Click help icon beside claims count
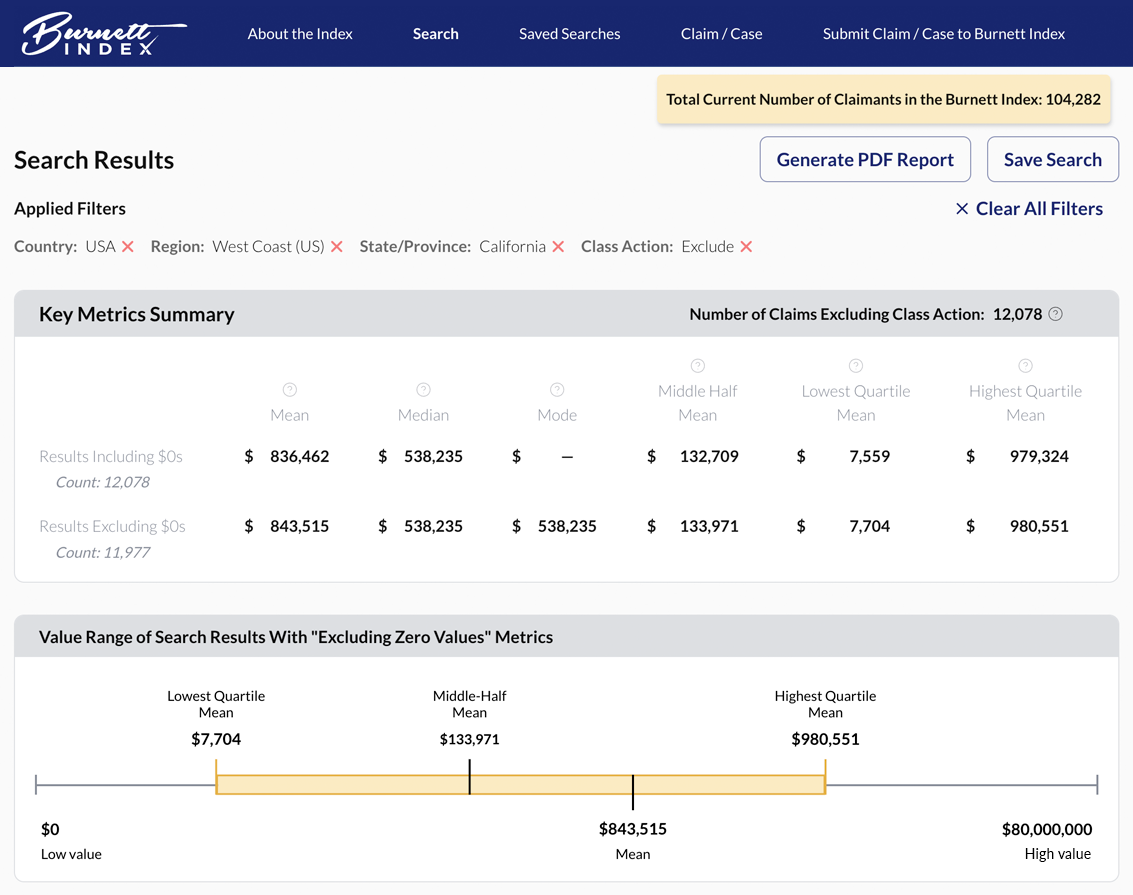The width and height of the screenshot is (1133, 895). 1055,313
